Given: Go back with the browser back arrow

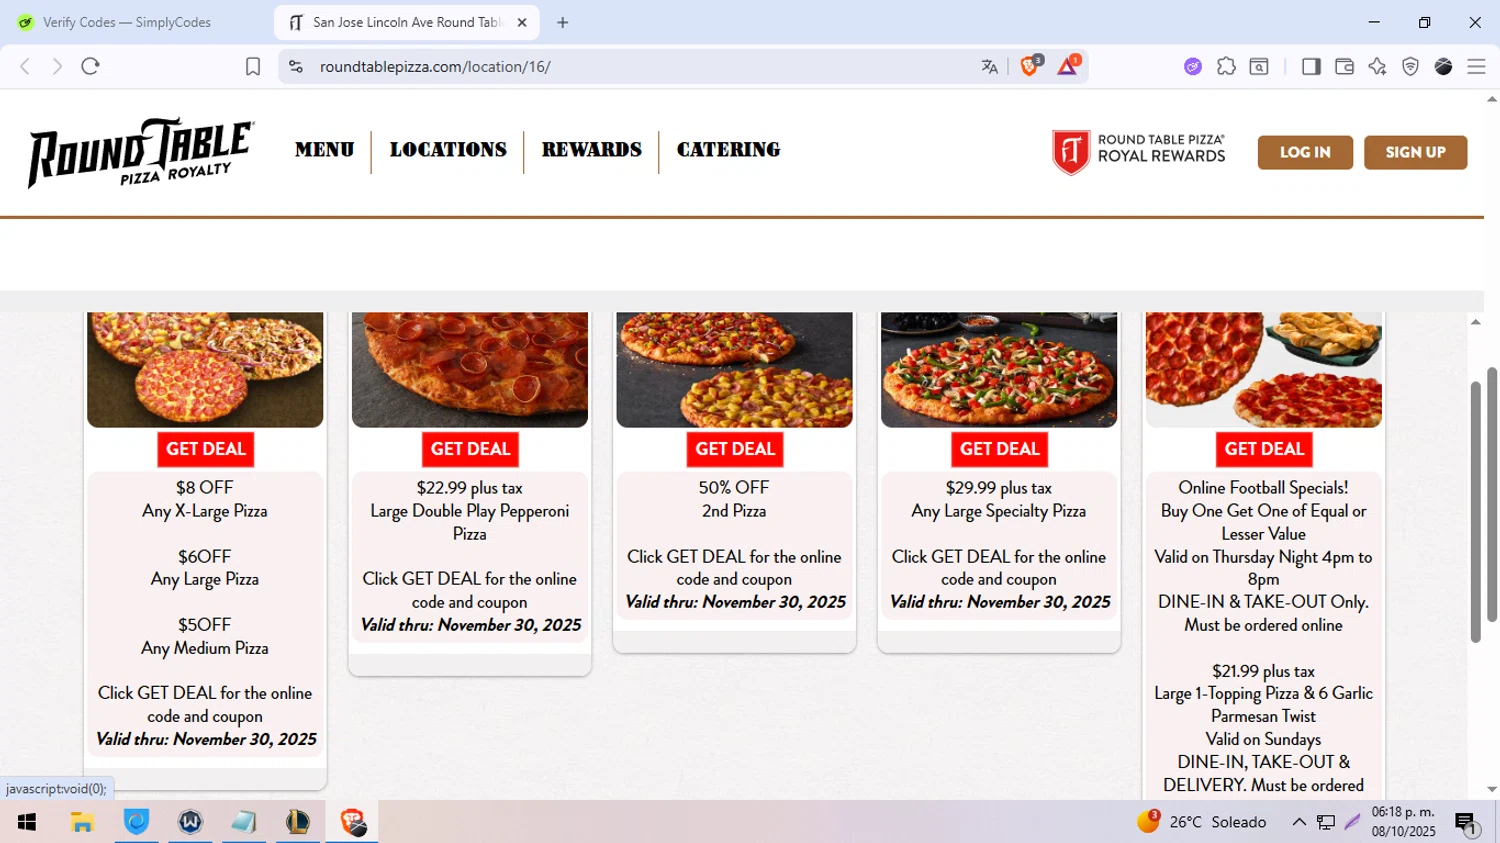Looking at the screenshot, I should [25, 67].
